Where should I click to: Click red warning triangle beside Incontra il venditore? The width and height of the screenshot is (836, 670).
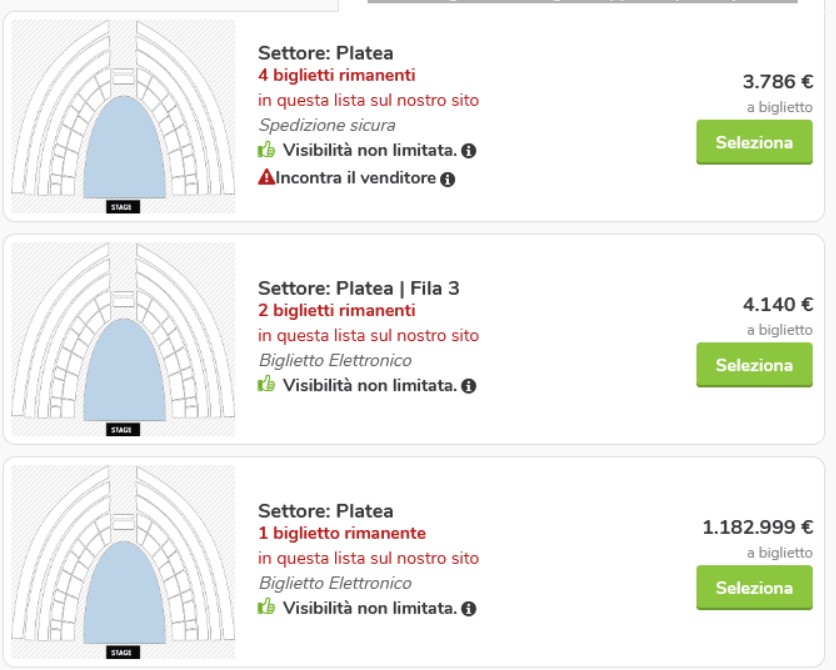266,178
